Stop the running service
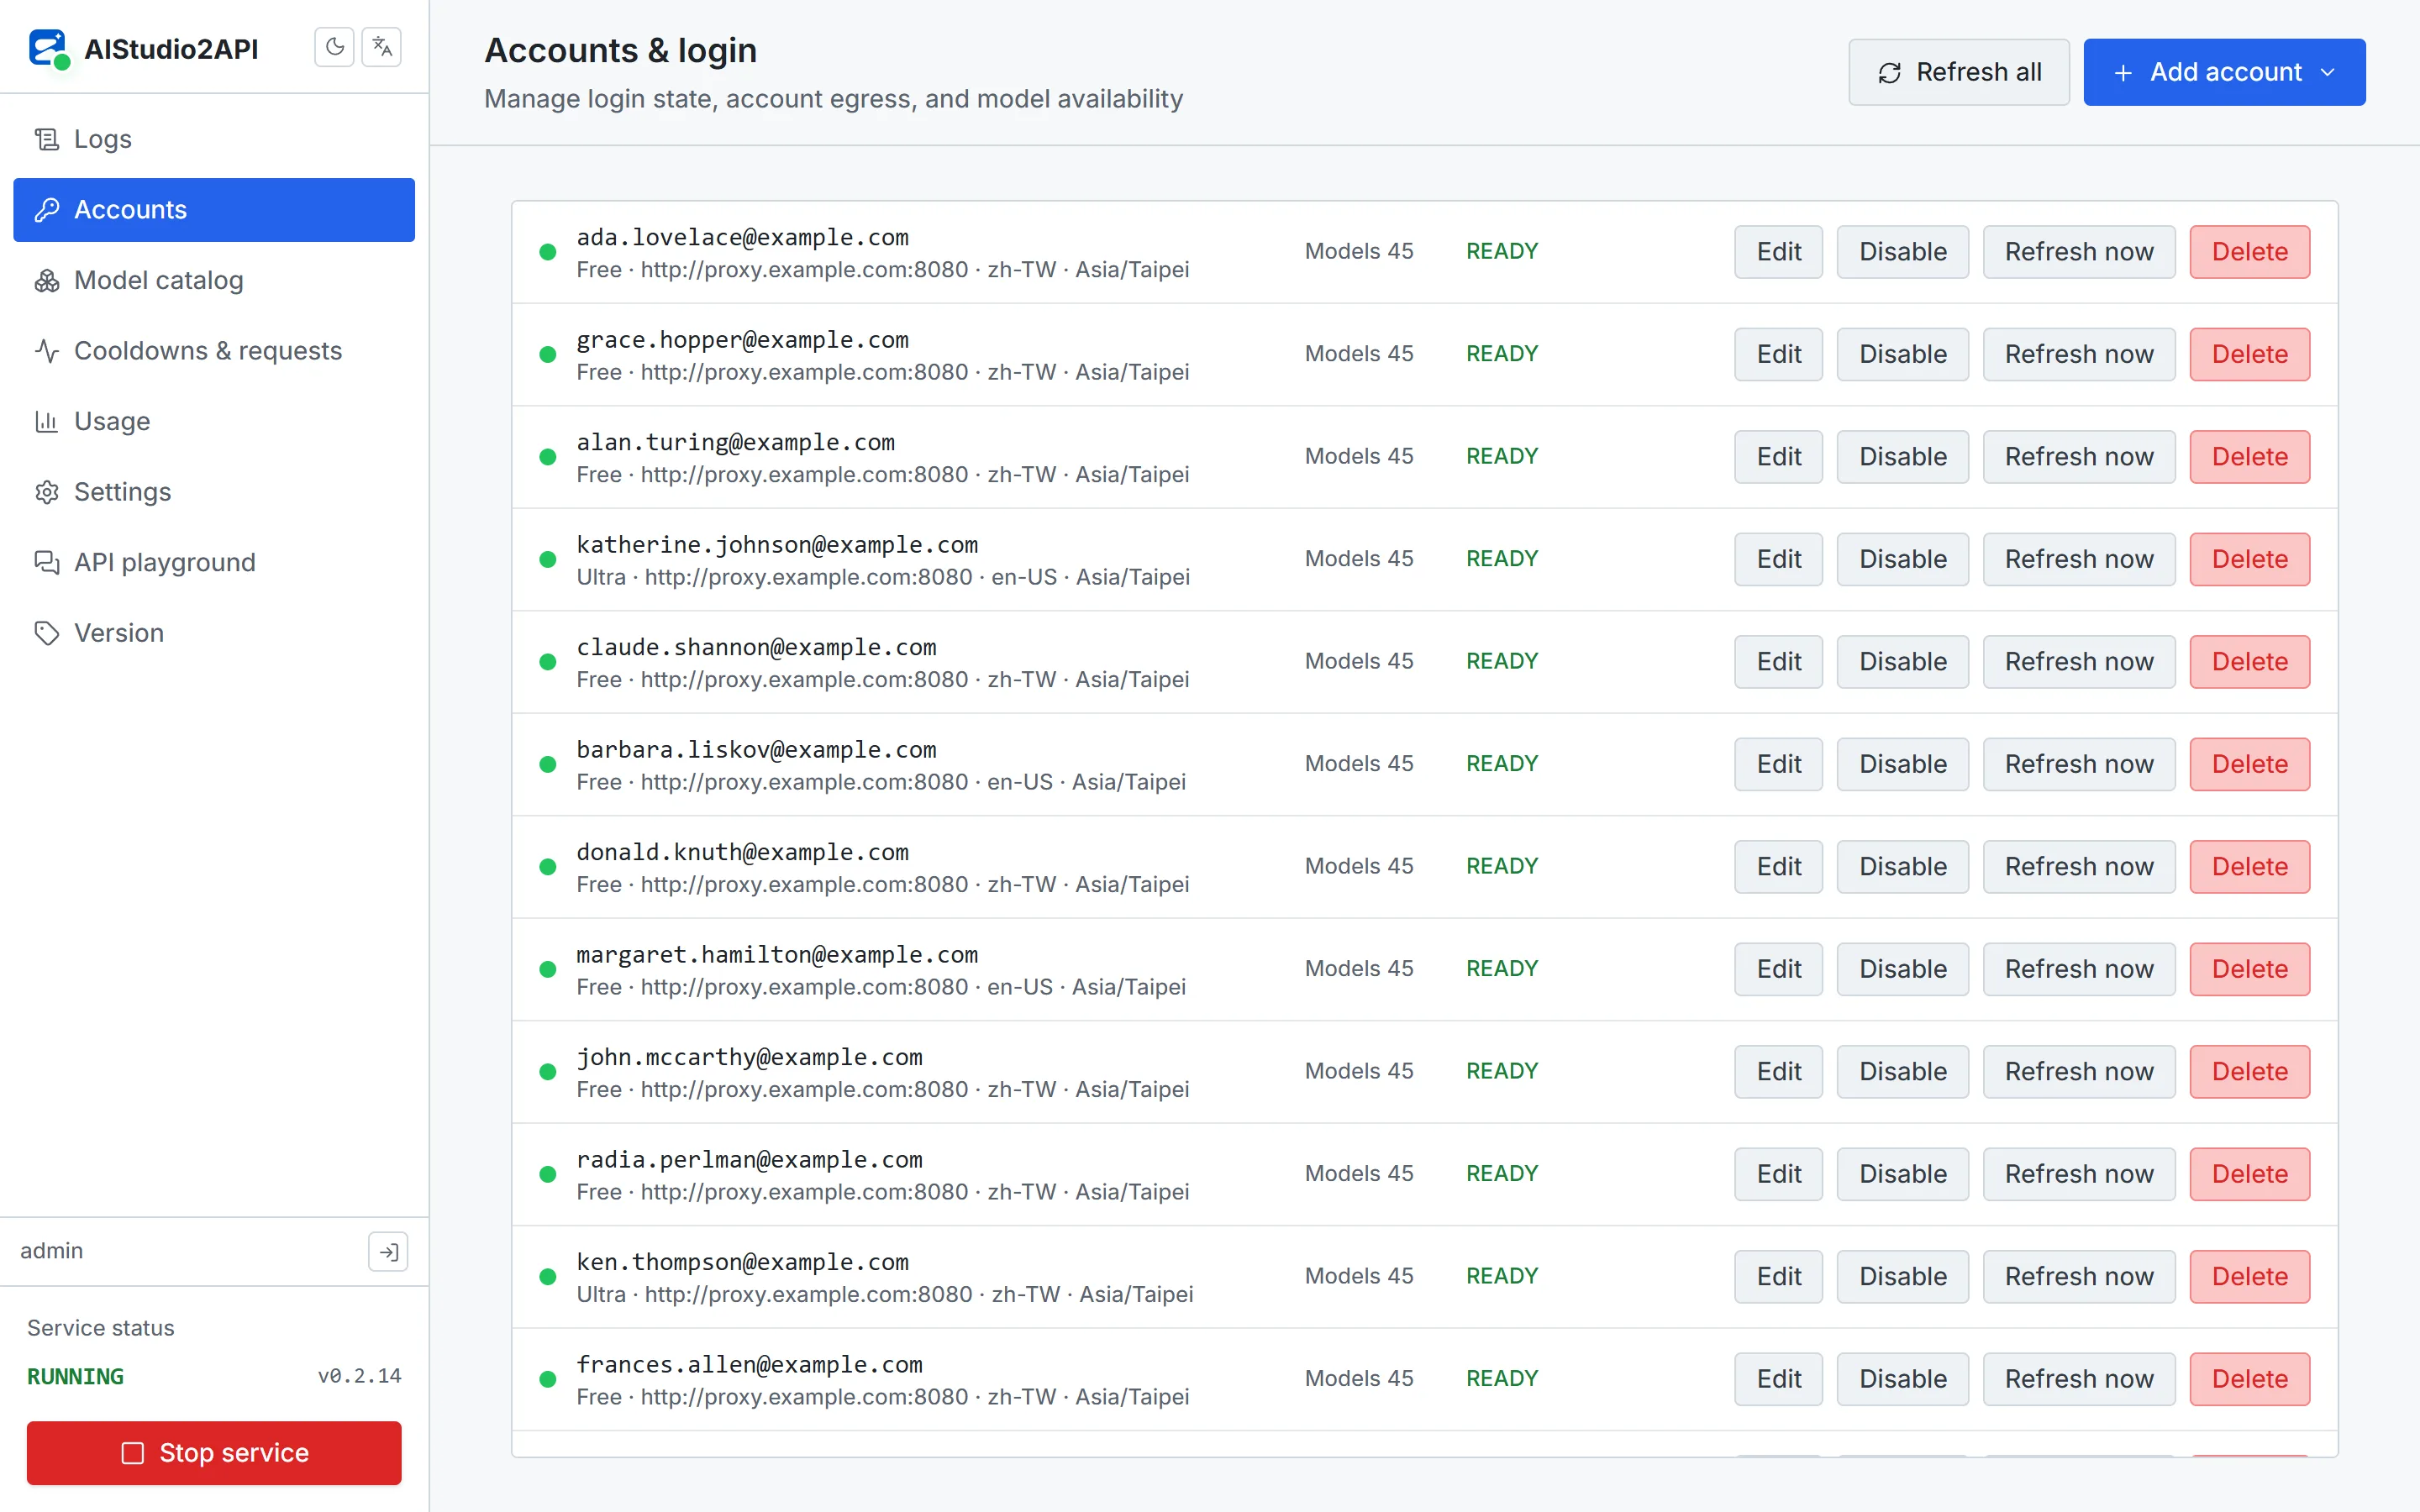This screenshot has height=1512, width=2420. pos(214,1452)
